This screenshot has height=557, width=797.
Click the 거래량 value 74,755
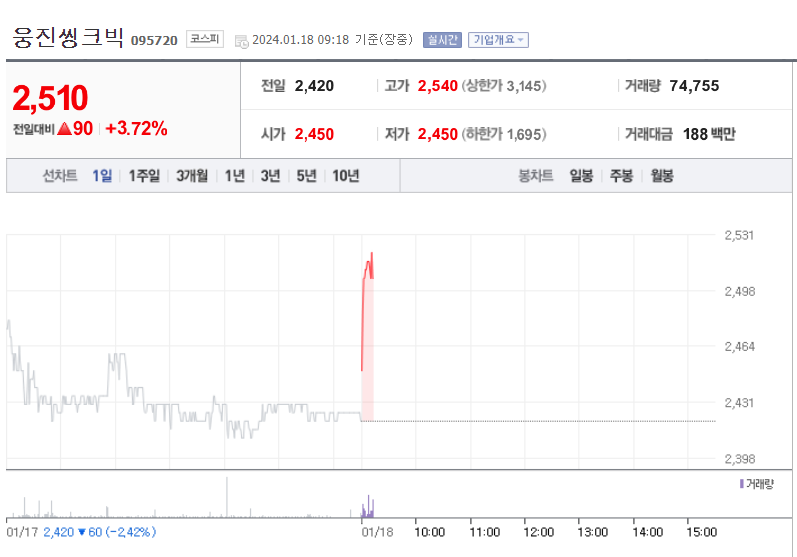(694, 86)
